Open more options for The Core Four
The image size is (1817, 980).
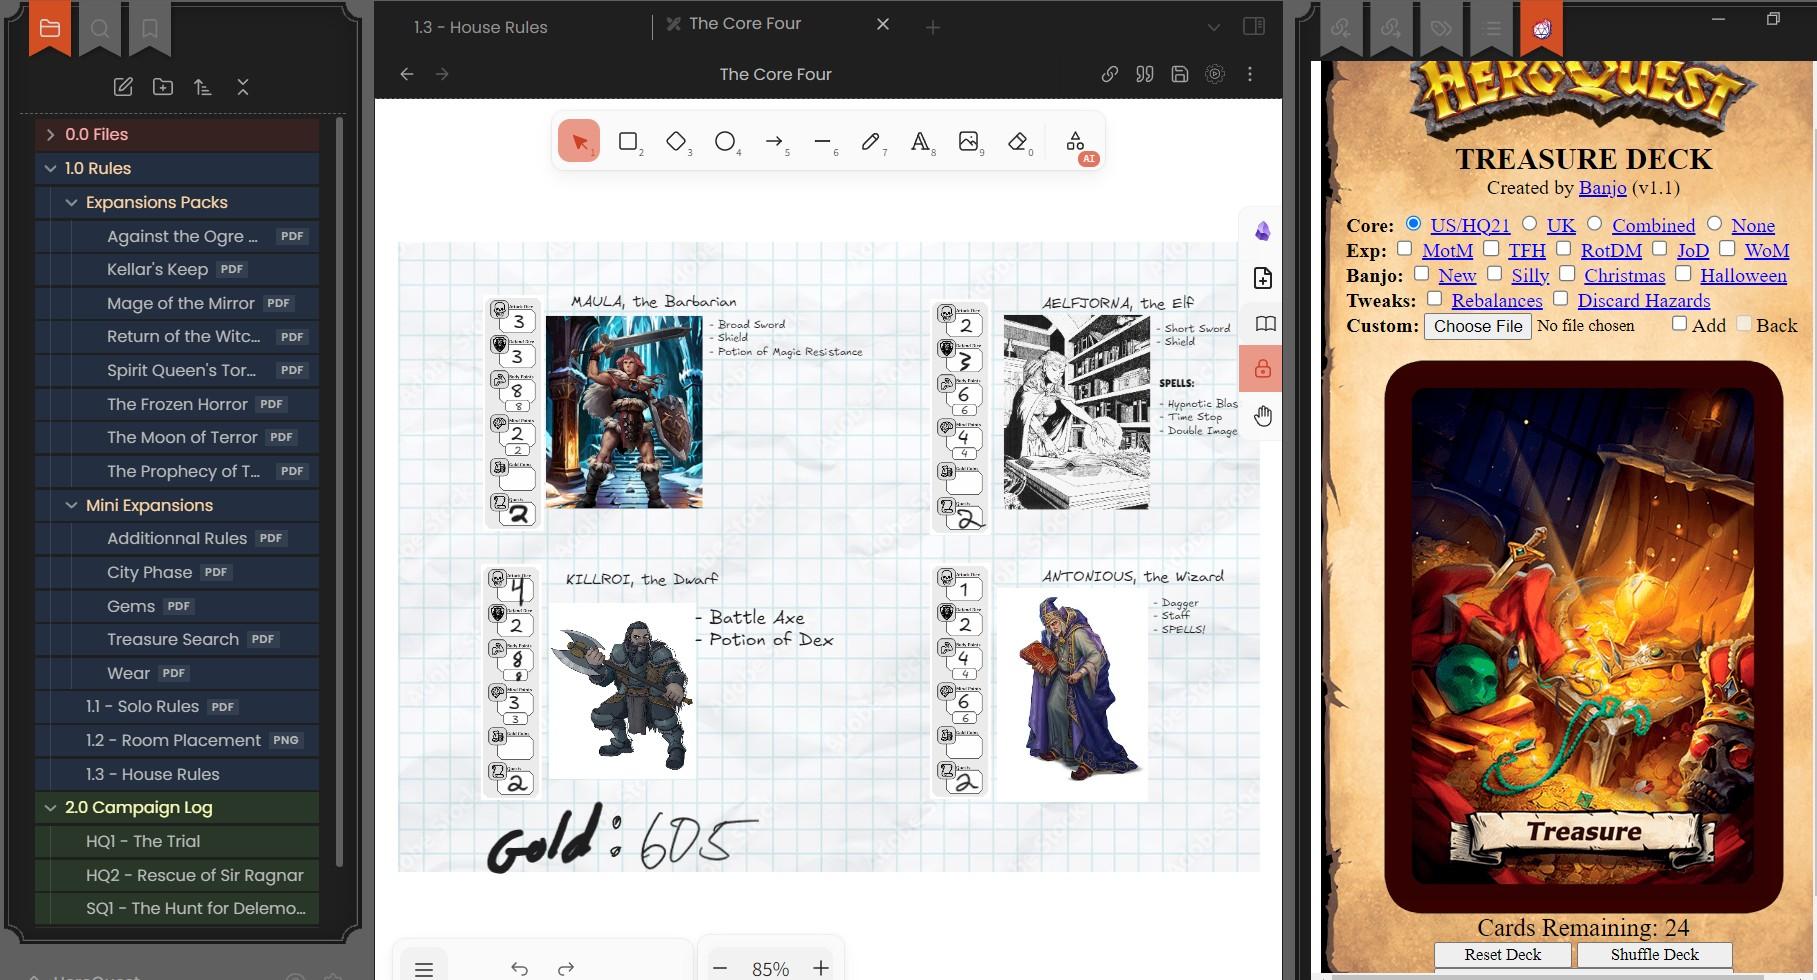(1250, 74)
